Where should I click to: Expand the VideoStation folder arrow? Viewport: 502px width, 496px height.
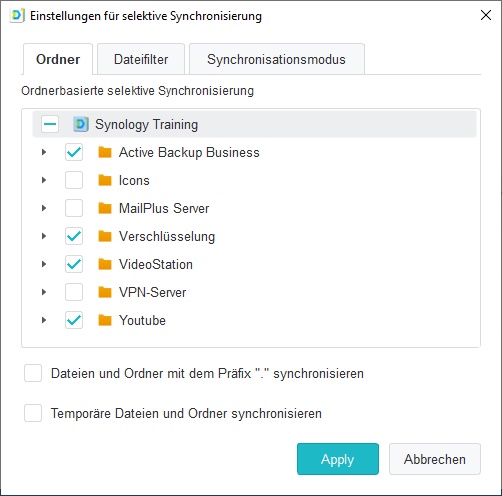(x=44, y=264)
